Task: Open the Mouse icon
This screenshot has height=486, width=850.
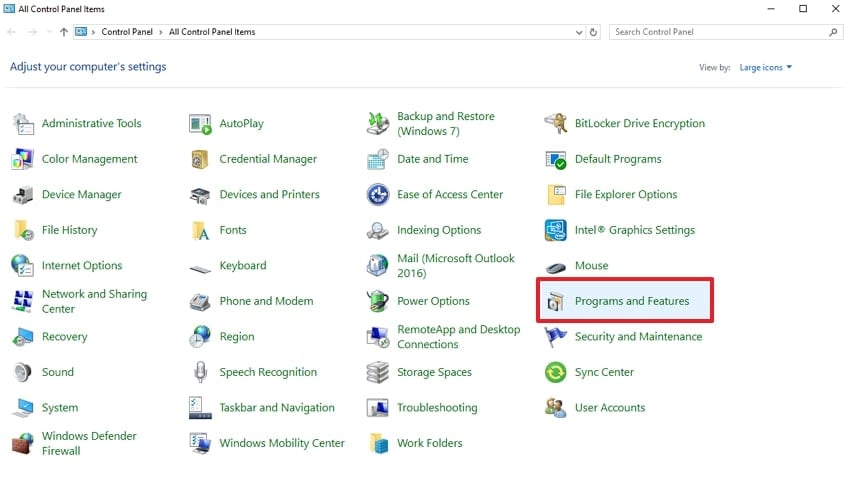Action: pos(556,268)
